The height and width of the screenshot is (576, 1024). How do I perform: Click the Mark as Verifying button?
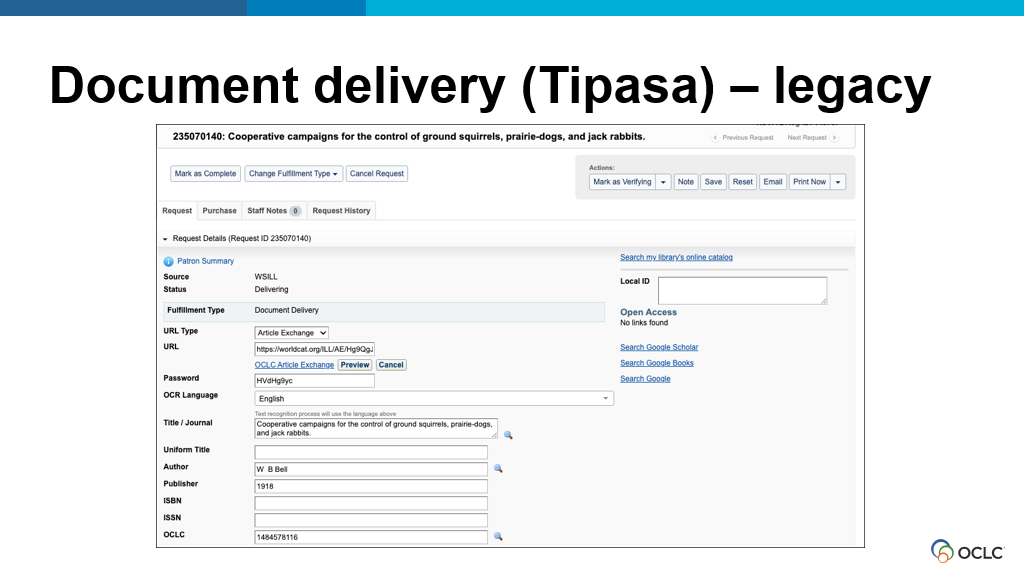622,182
